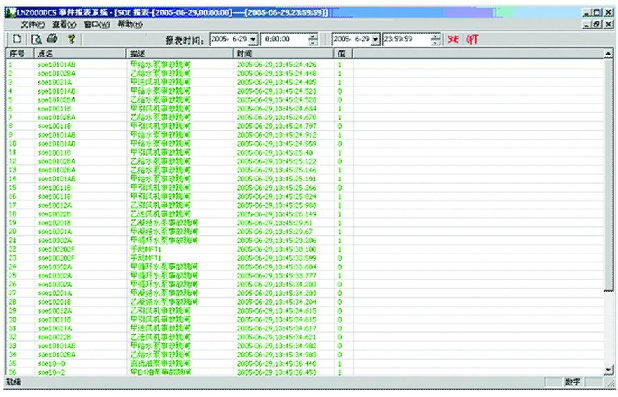Viewport: 618px width, 397px height.
Task: Click the start time spinner arrows
Action: [x=313, y=39]
